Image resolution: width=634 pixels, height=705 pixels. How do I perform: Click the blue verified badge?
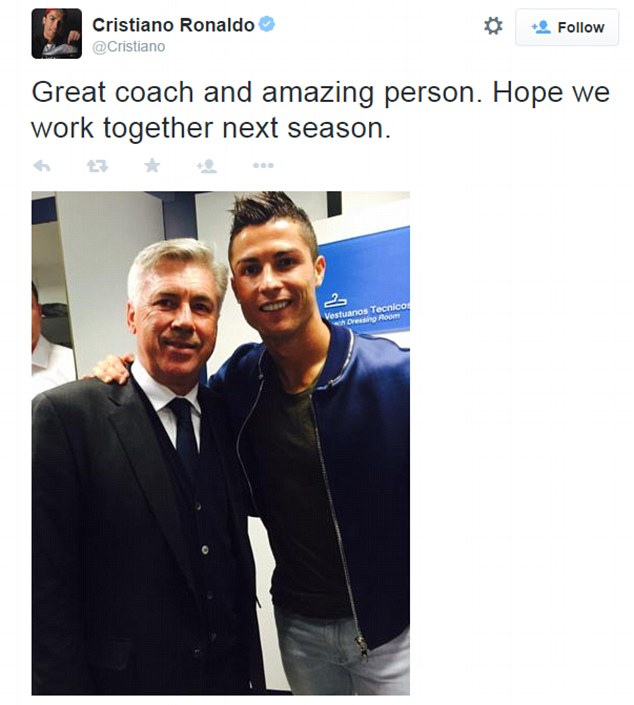tap(267, 25)
